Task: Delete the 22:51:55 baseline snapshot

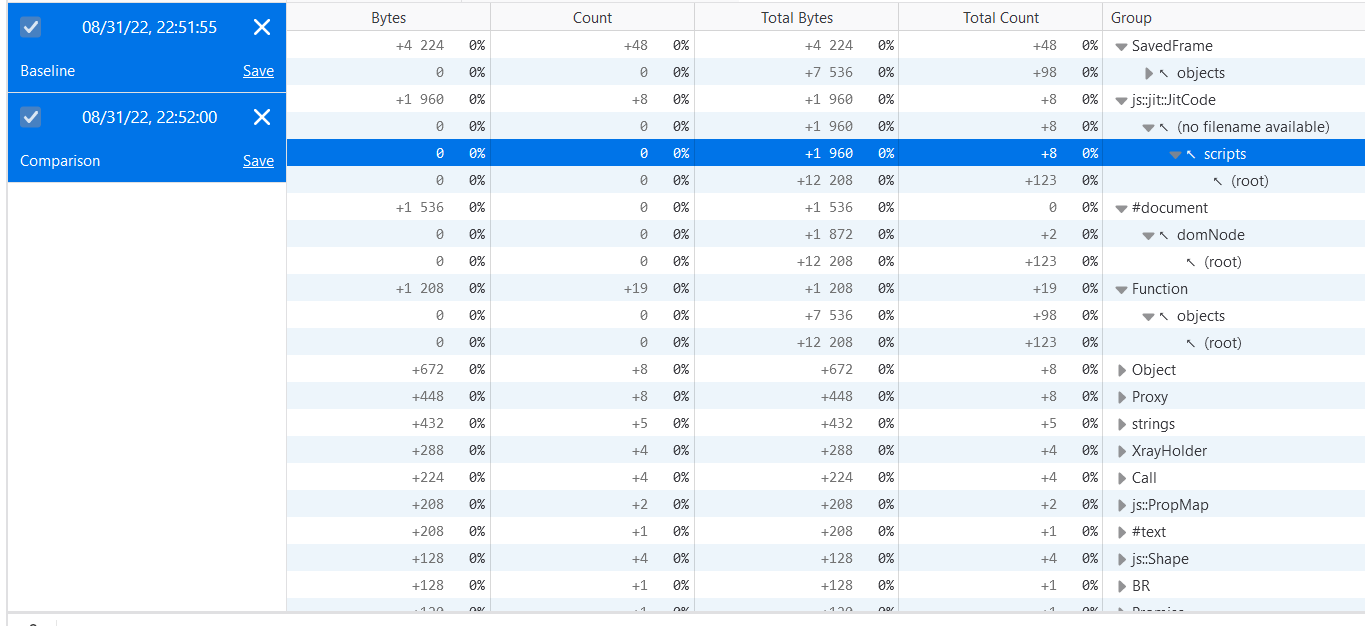Action: [262, 27]
